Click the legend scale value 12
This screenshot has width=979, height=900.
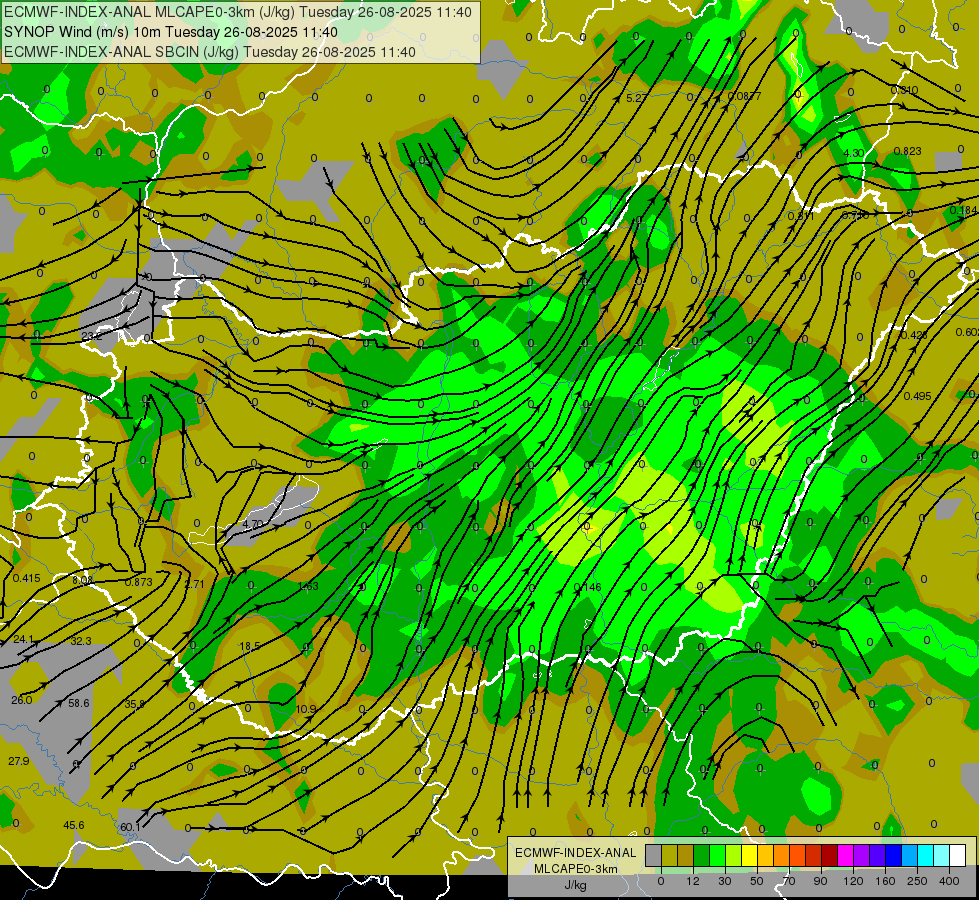coord(693,881)
